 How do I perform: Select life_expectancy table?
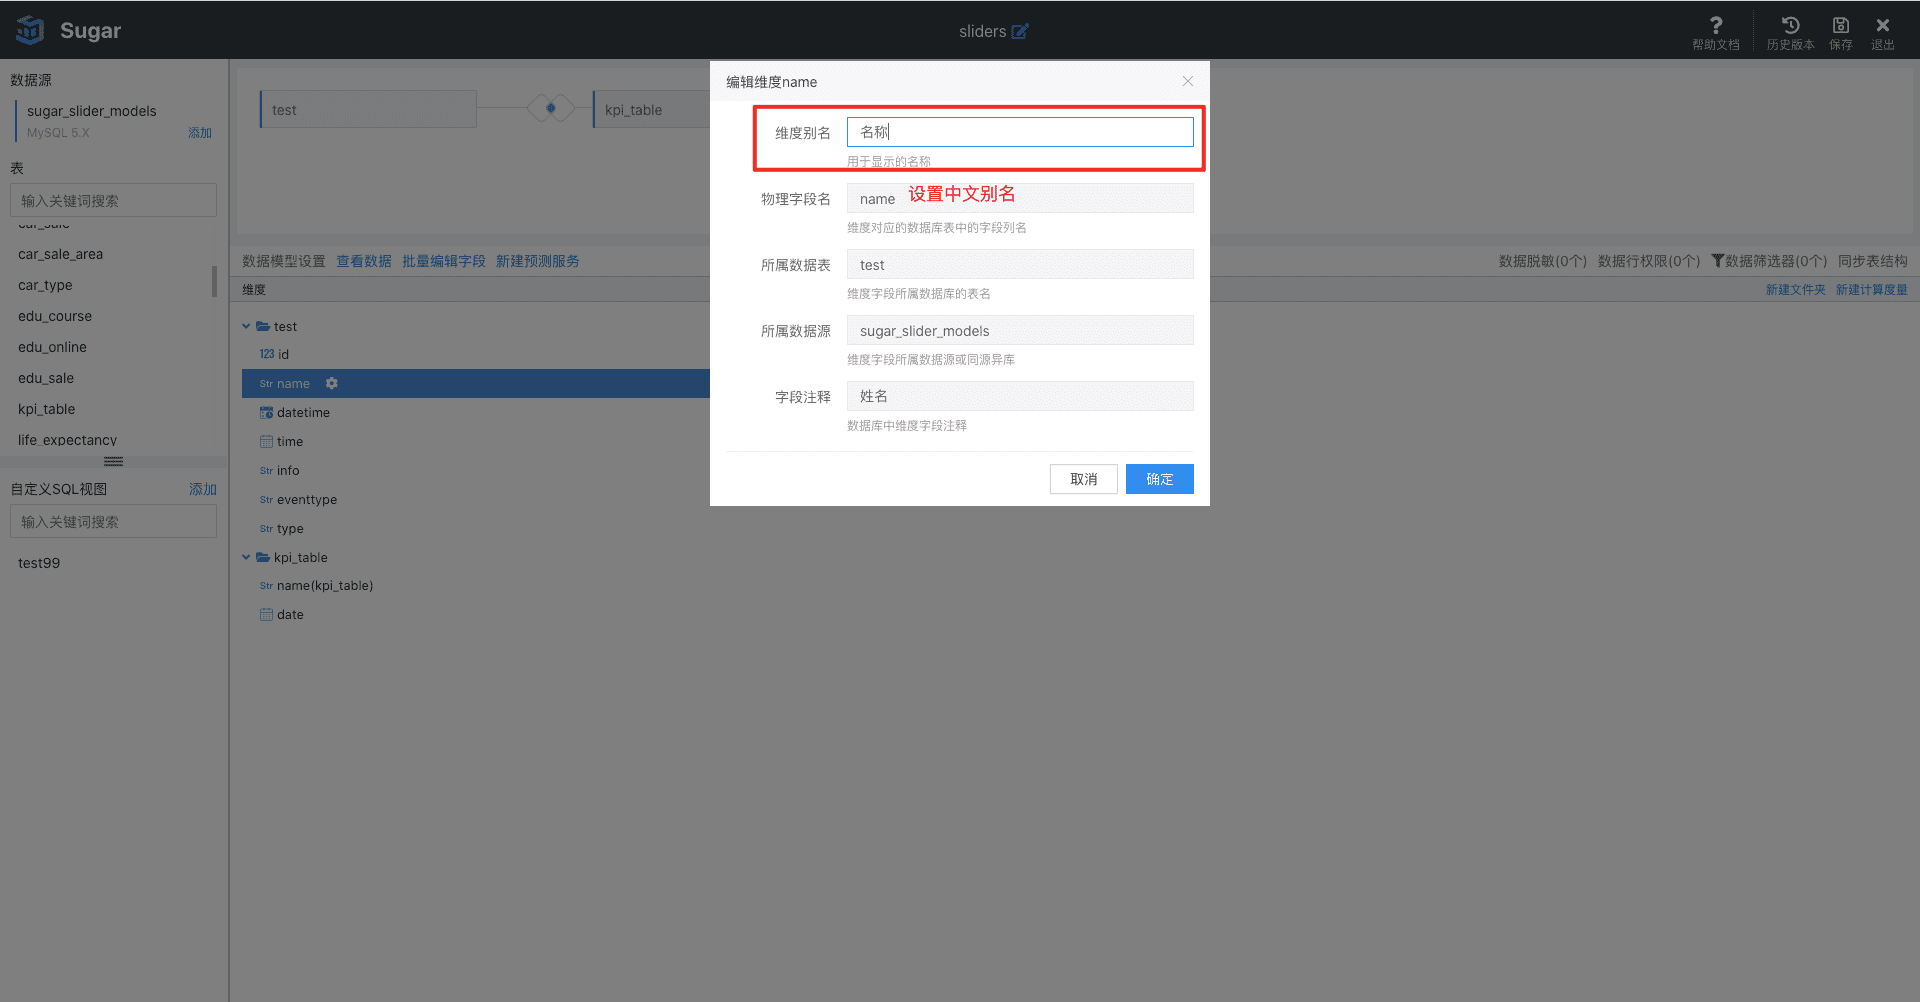pos(67,440)
